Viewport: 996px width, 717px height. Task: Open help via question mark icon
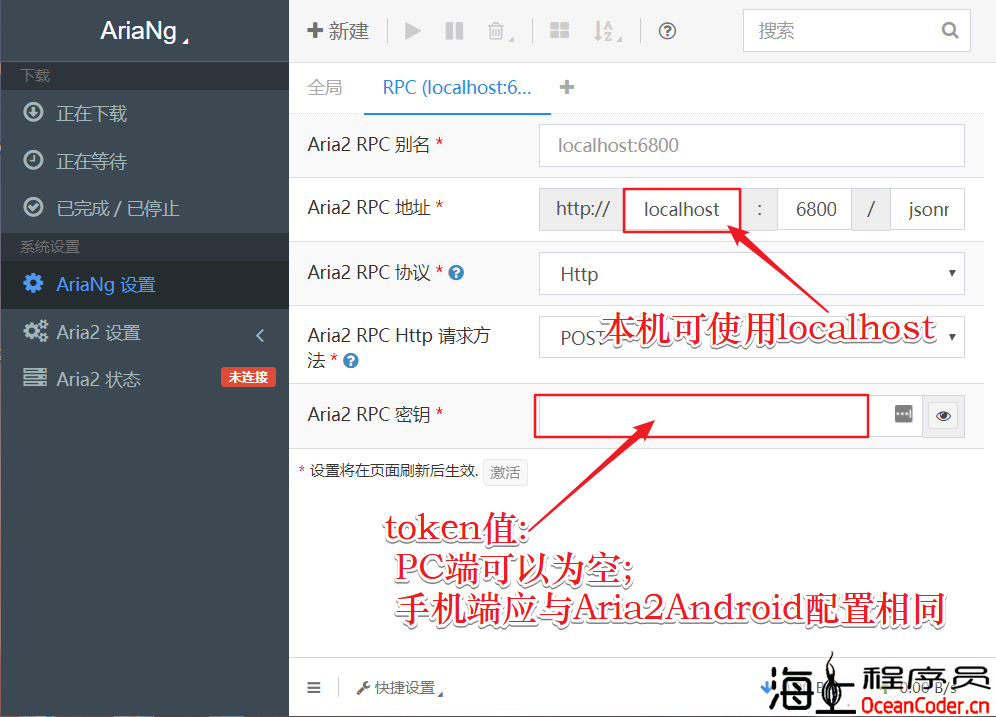pos(667,30)
